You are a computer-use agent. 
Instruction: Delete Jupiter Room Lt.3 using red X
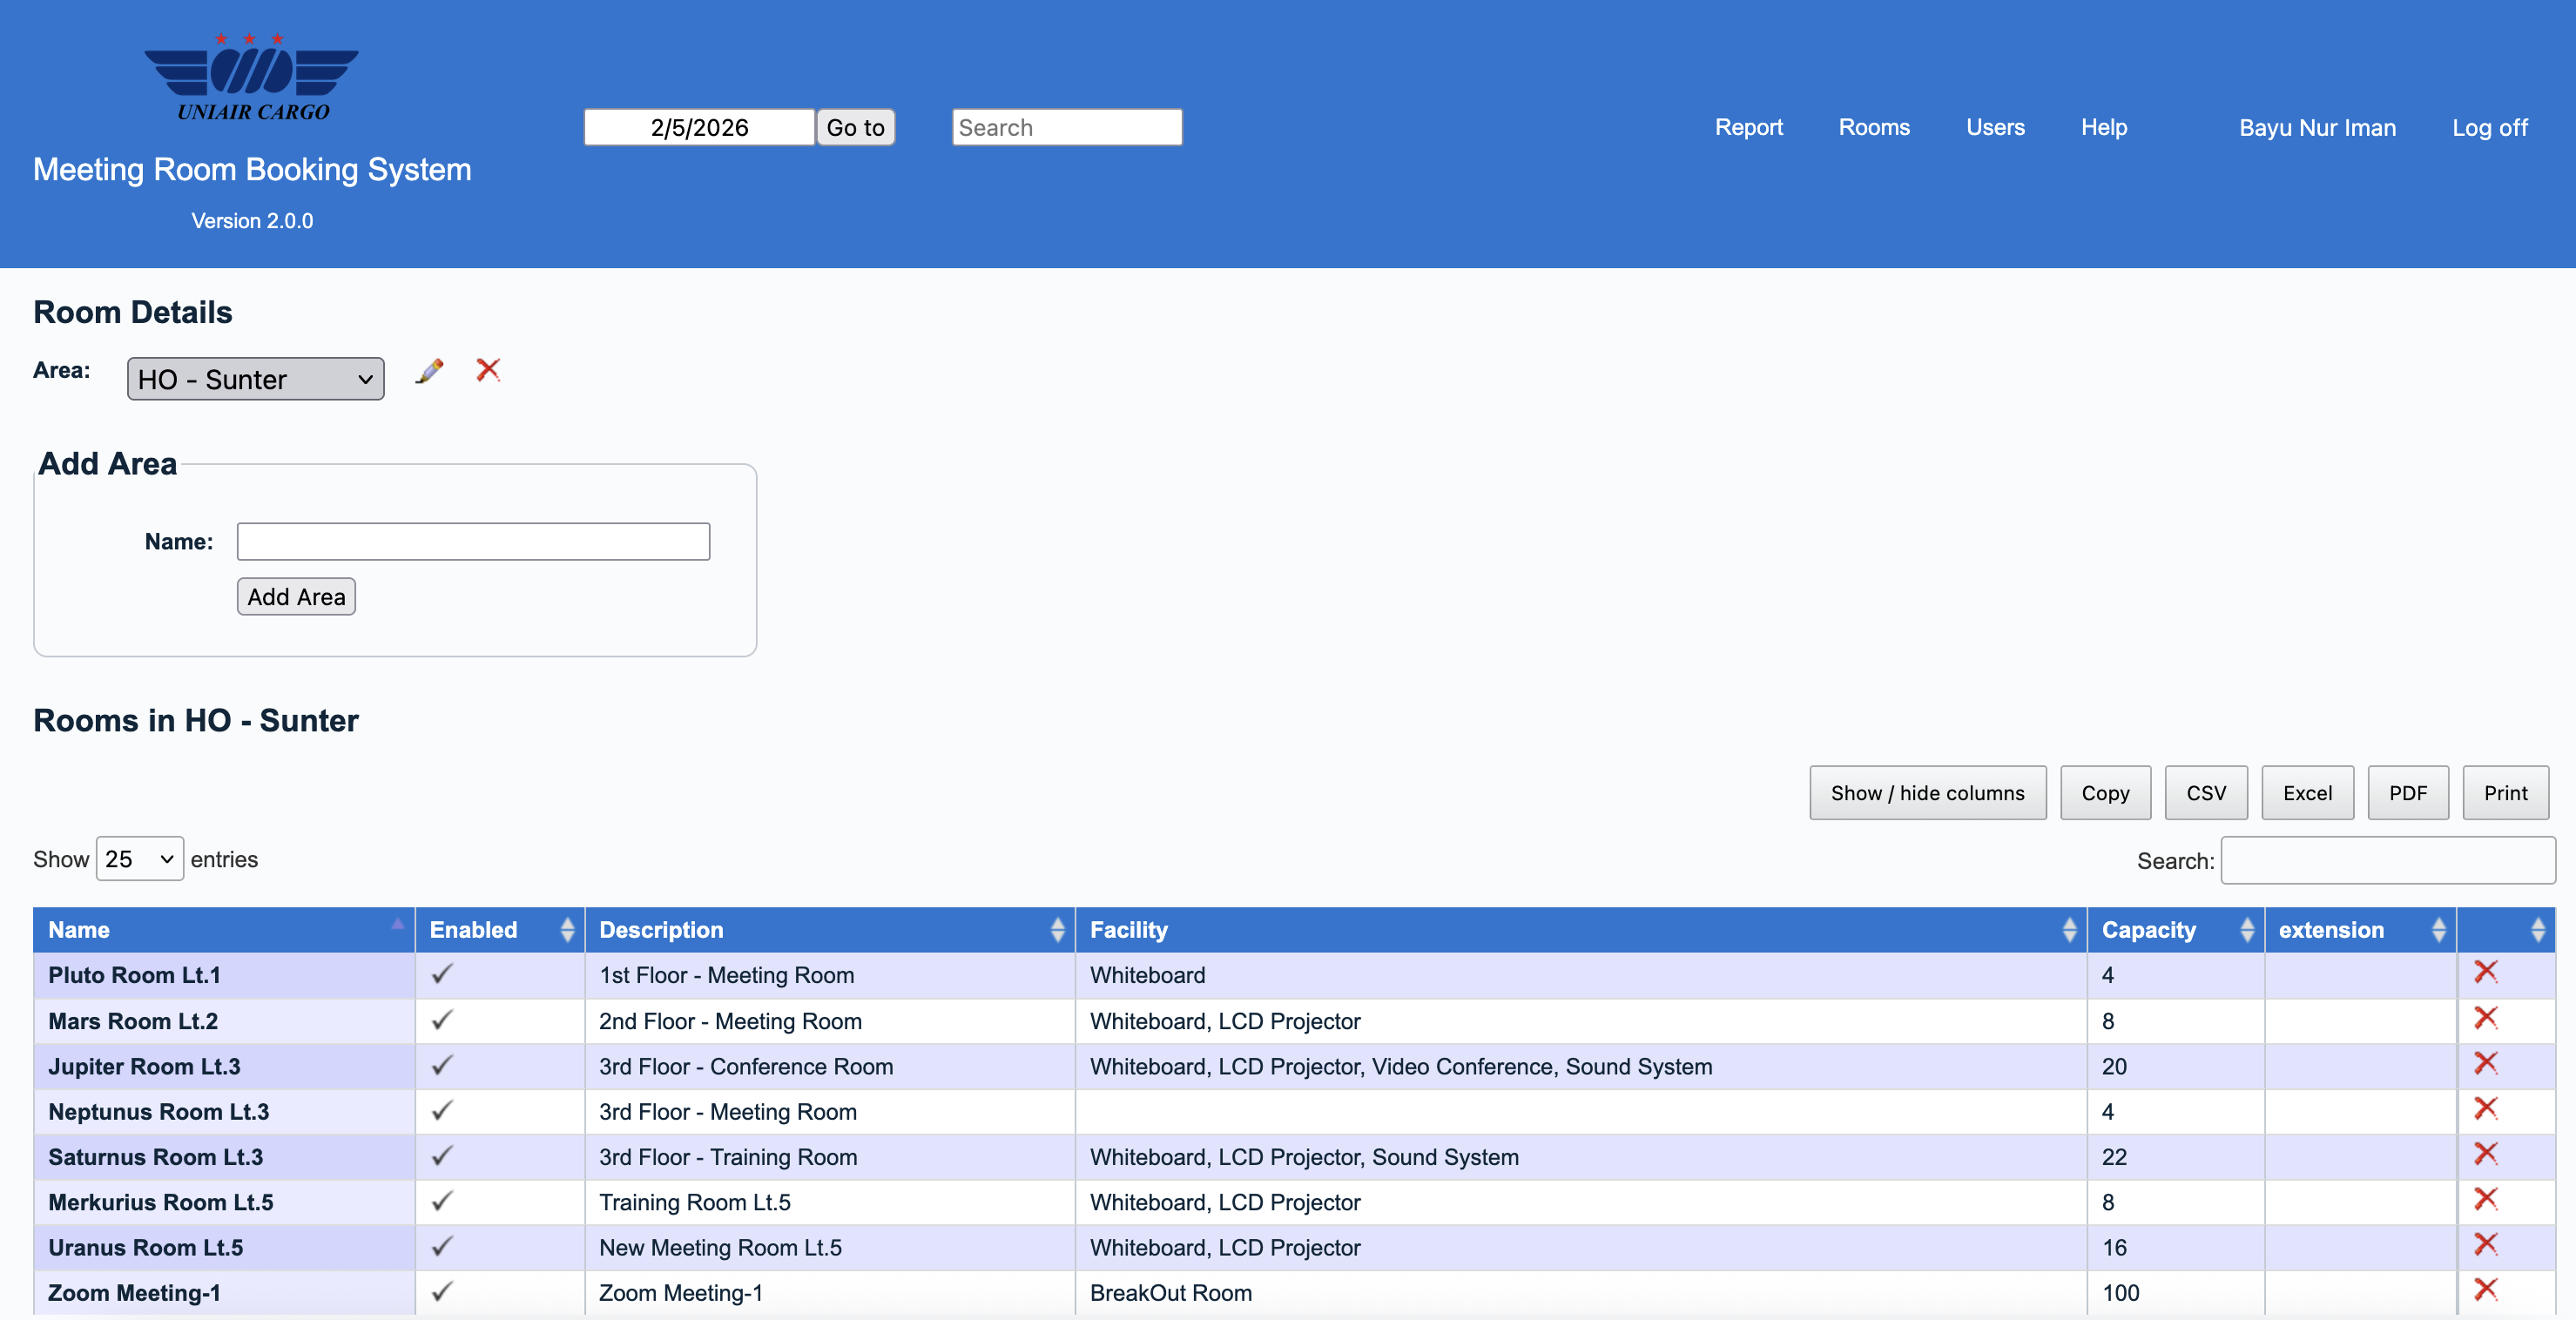(x=2485, y=1063)
